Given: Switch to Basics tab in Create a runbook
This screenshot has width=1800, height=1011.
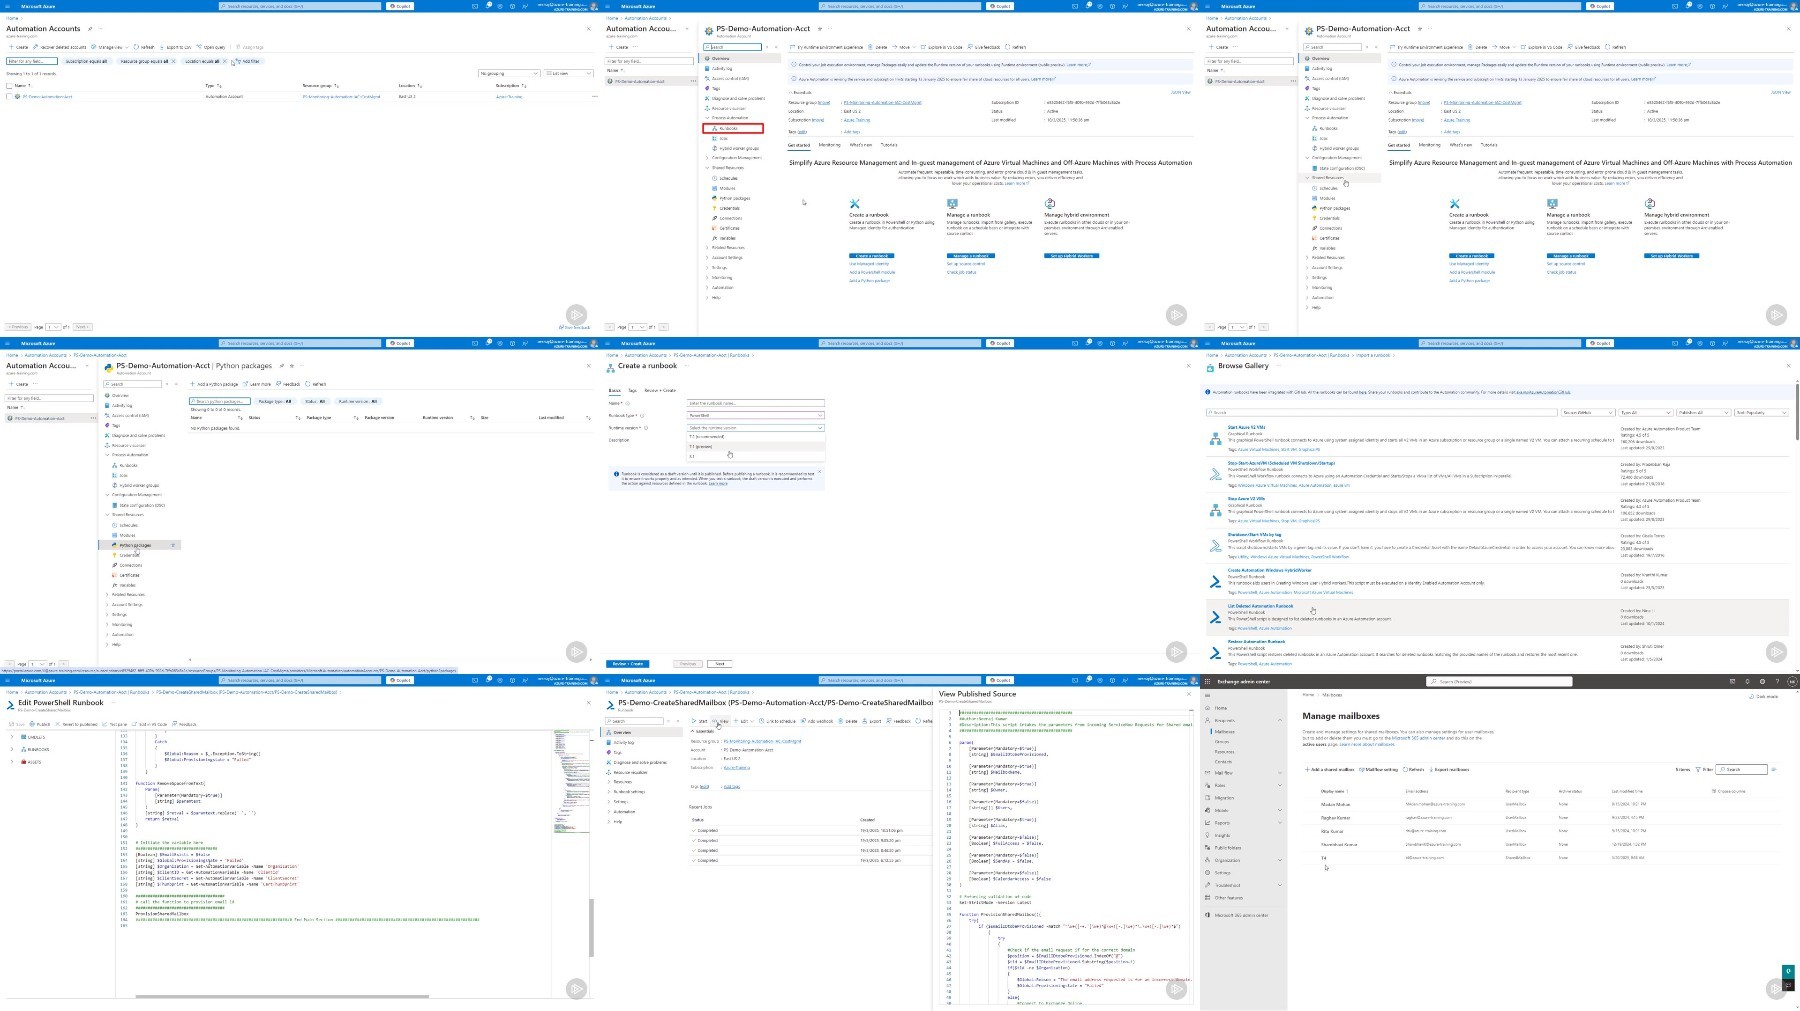Looking at the screenshot, I should (615, 390).
